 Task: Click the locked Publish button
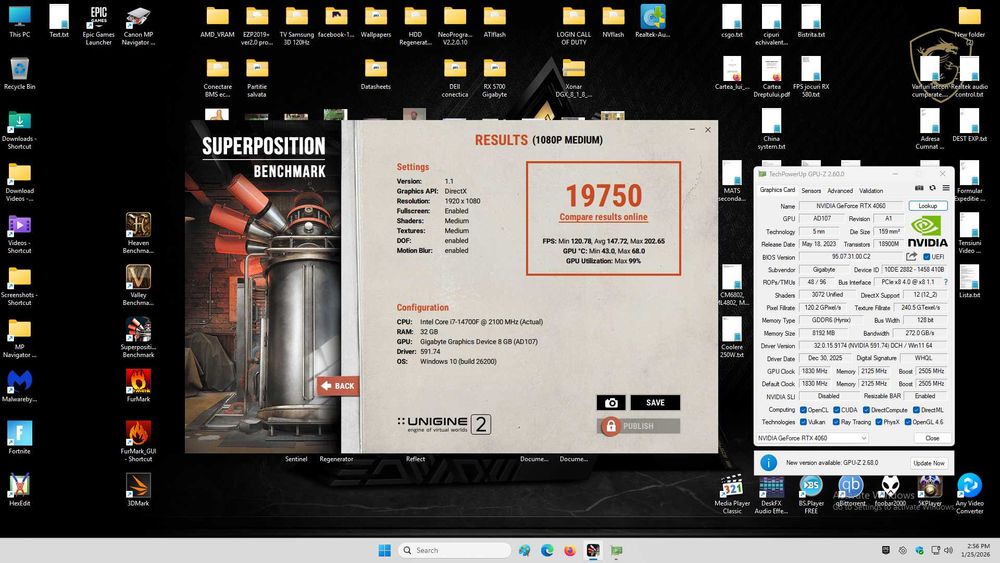click(638, 426)
